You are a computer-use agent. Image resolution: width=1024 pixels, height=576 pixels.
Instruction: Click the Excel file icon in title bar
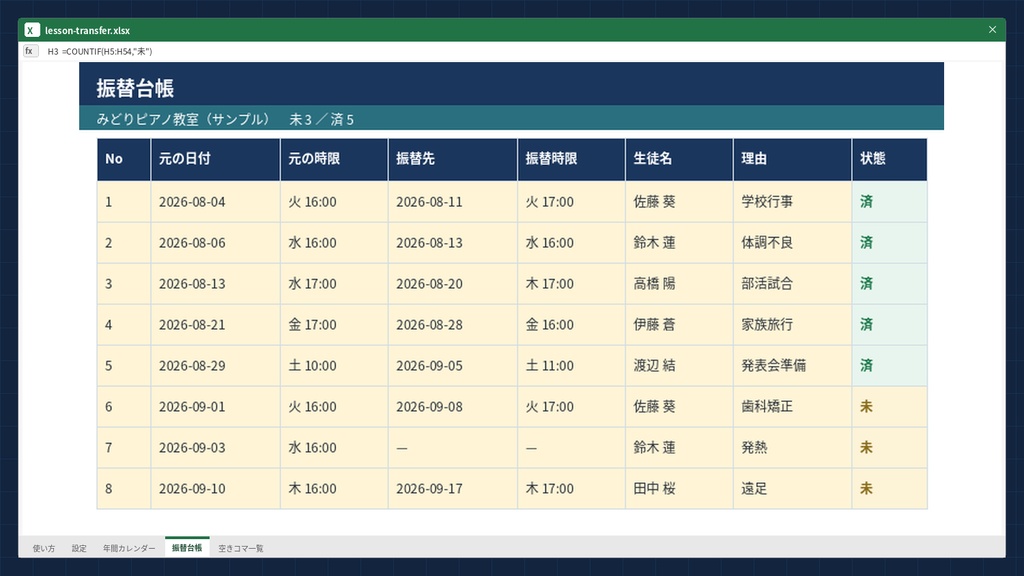31,30
